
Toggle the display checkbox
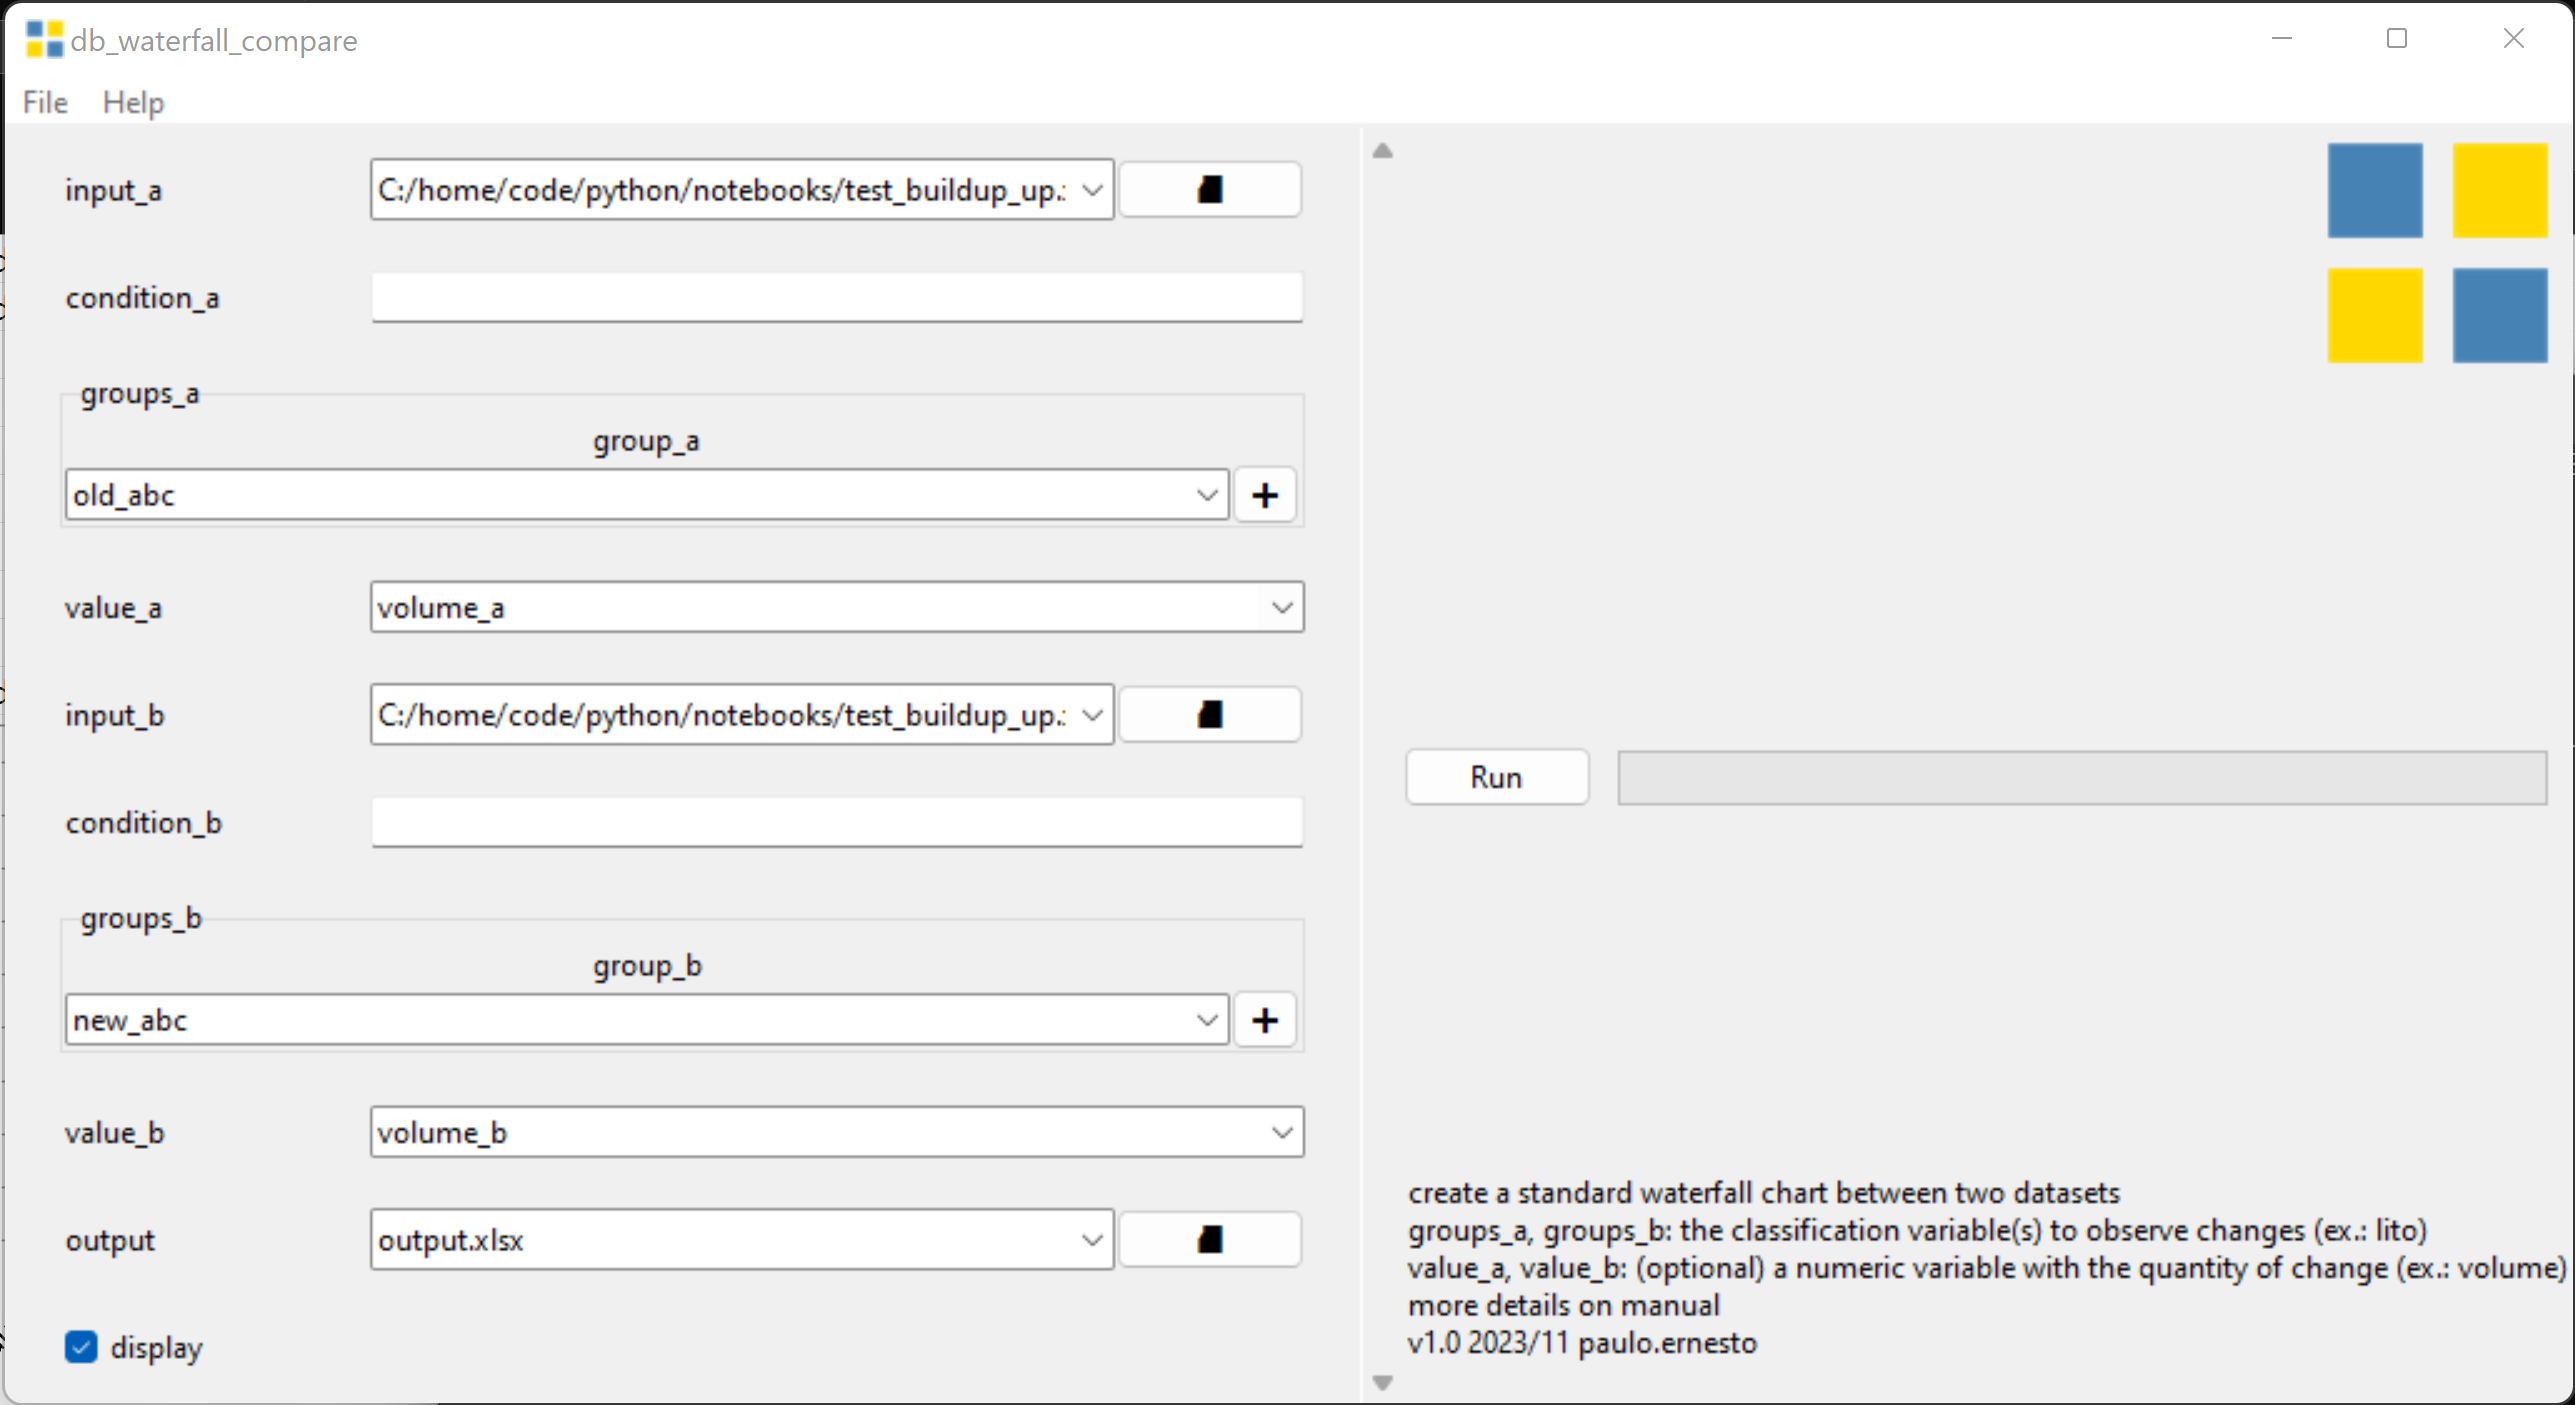(81, 1347)
